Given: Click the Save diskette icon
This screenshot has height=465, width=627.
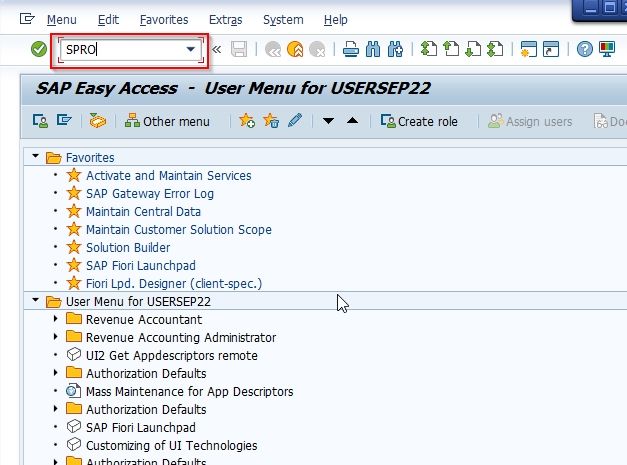Looking at the screenshot, I should (239, 50).
